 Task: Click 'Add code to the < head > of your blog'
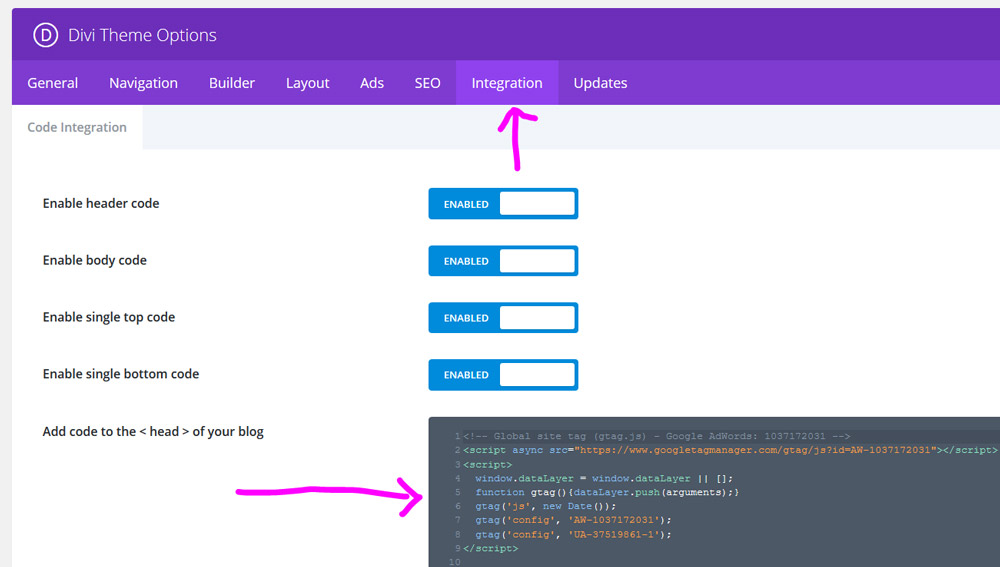[153, 431]
